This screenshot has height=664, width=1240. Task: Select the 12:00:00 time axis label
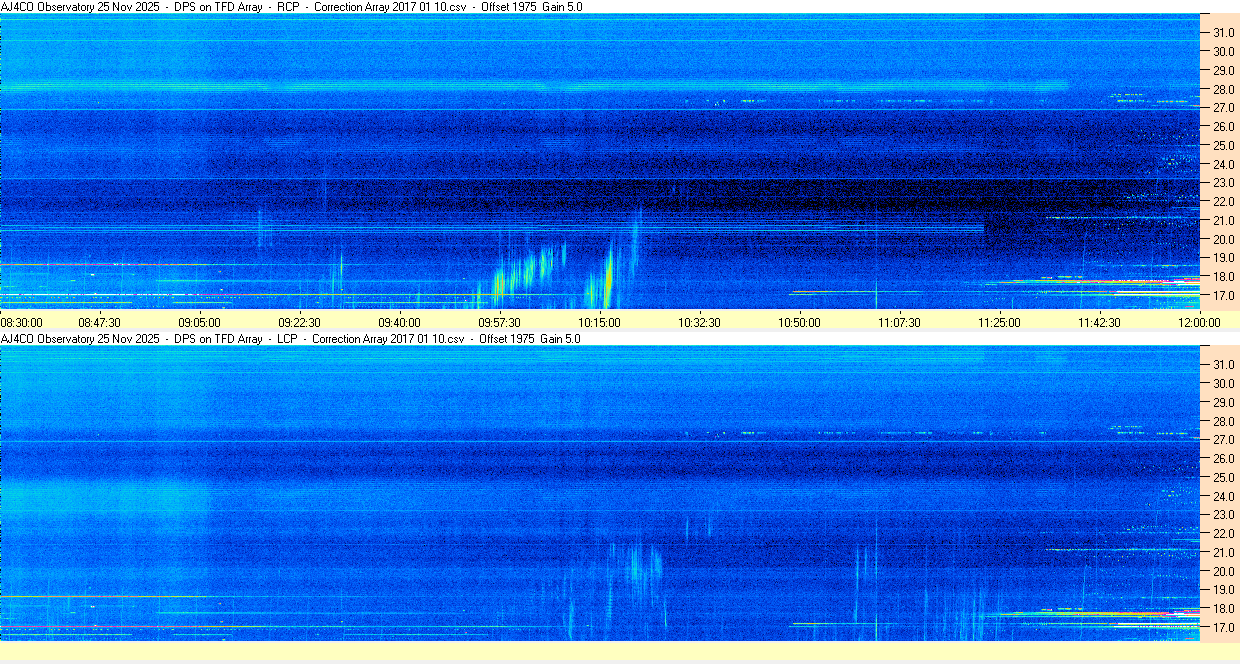1199,322
